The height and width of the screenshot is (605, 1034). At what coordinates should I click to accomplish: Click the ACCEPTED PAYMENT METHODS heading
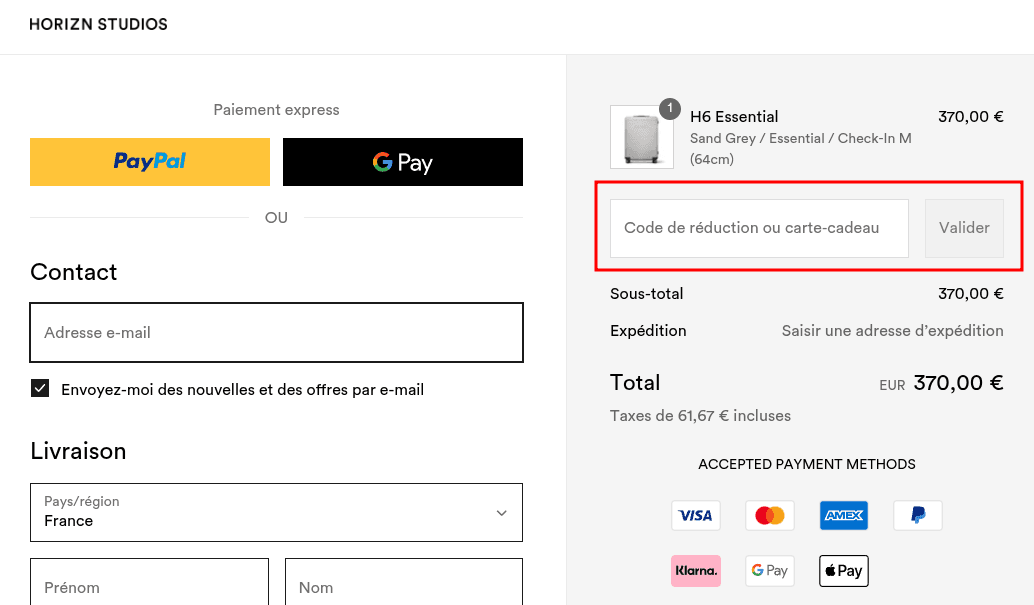click(806, 464)
